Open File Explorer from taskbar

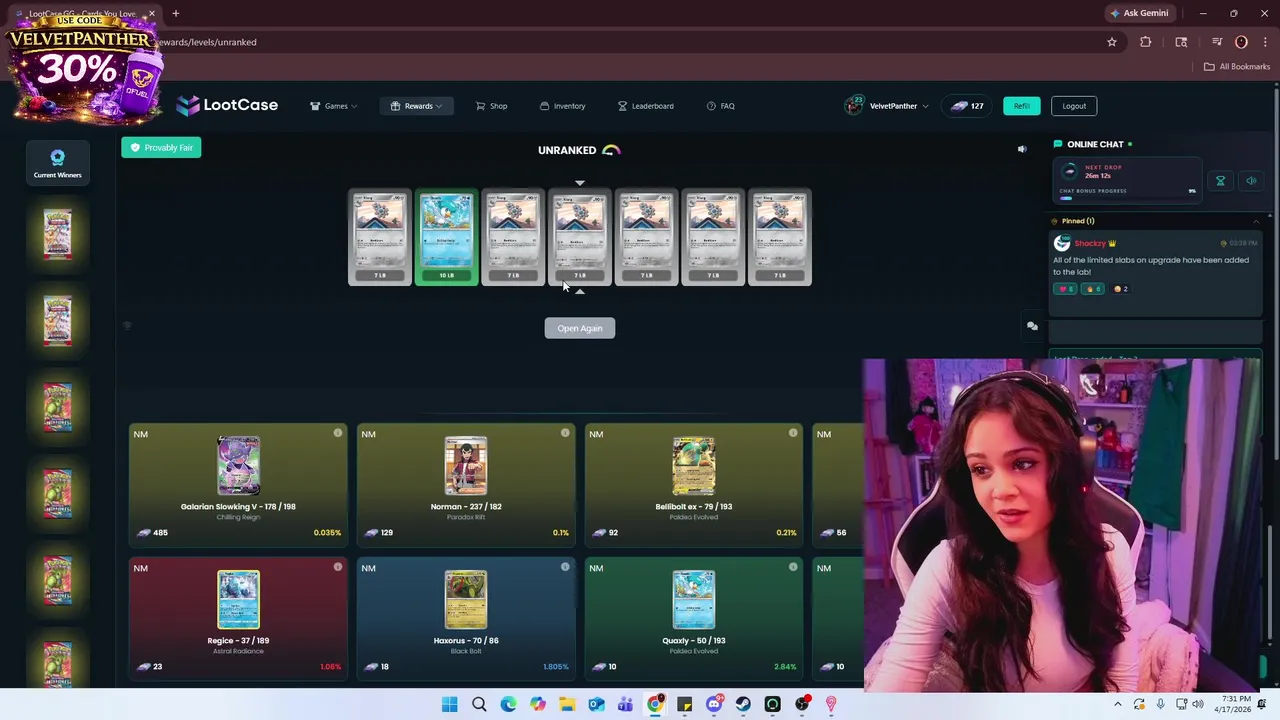coord(567,705)
